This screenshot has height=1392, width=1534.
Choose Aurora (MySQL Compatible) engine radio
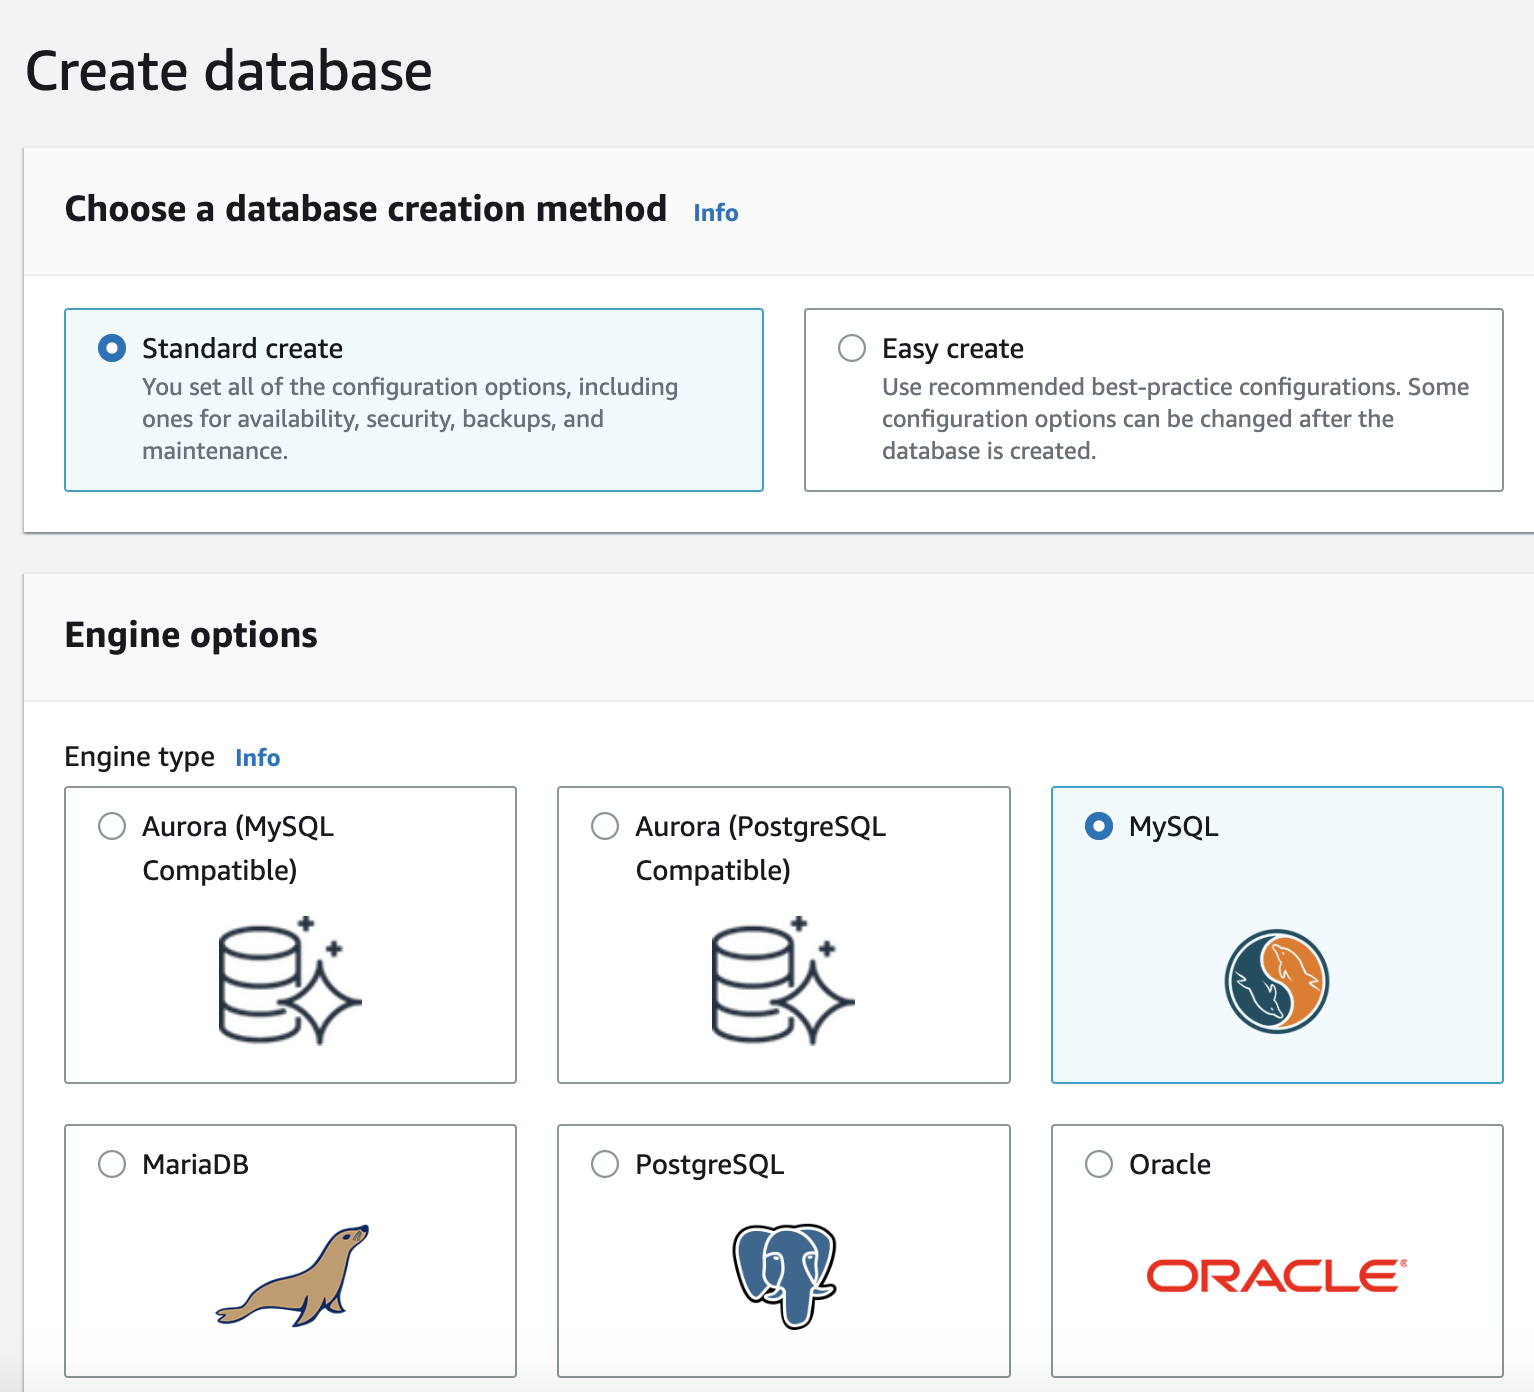[112, 826]
